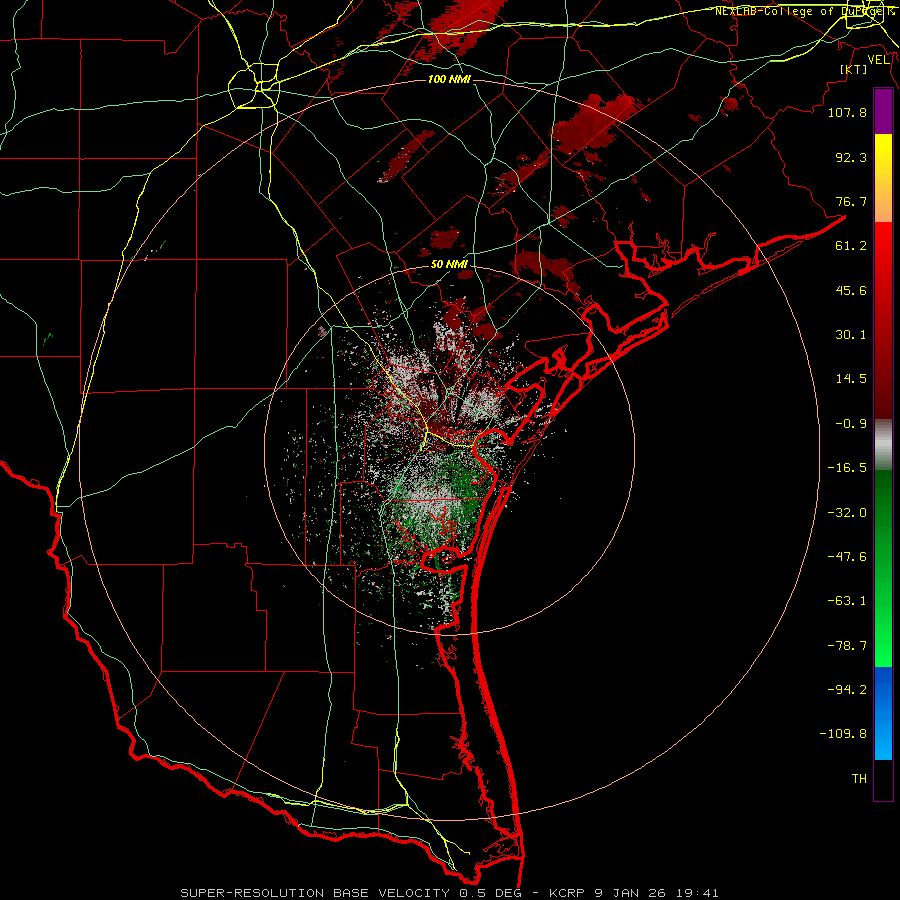Click the Super-Resolution Base Velocity caption text
Image resolution: width=900 pixels, height=900 pixels.
[449, 893]
